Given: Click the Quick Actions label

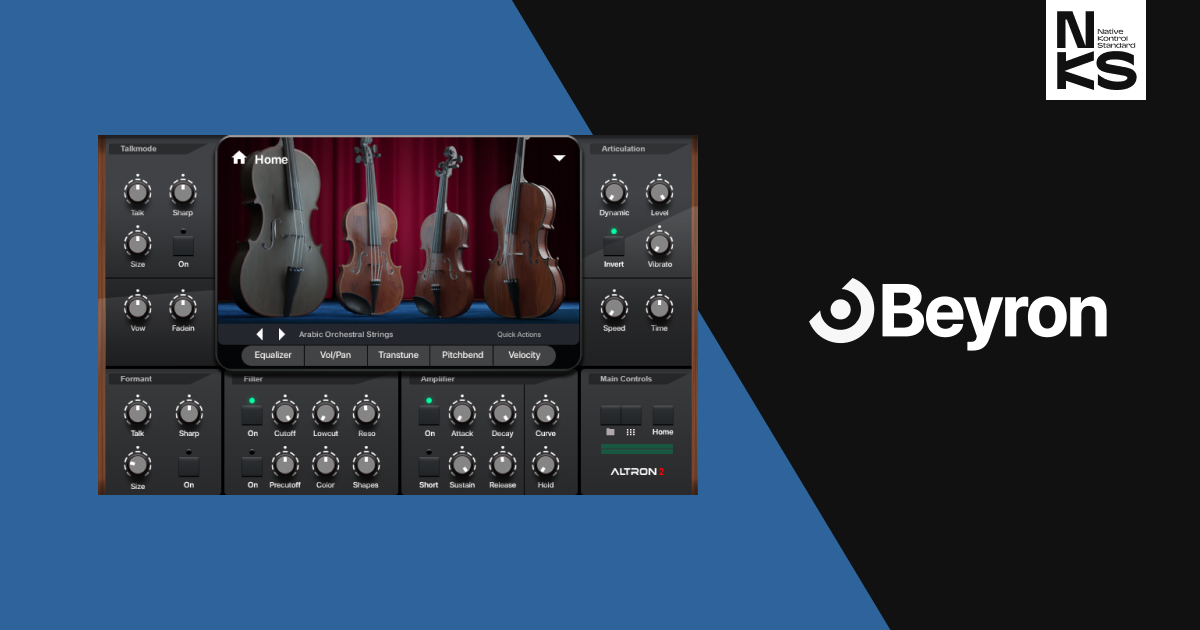Looking at the screenshot, I should [x=520, y=334].
